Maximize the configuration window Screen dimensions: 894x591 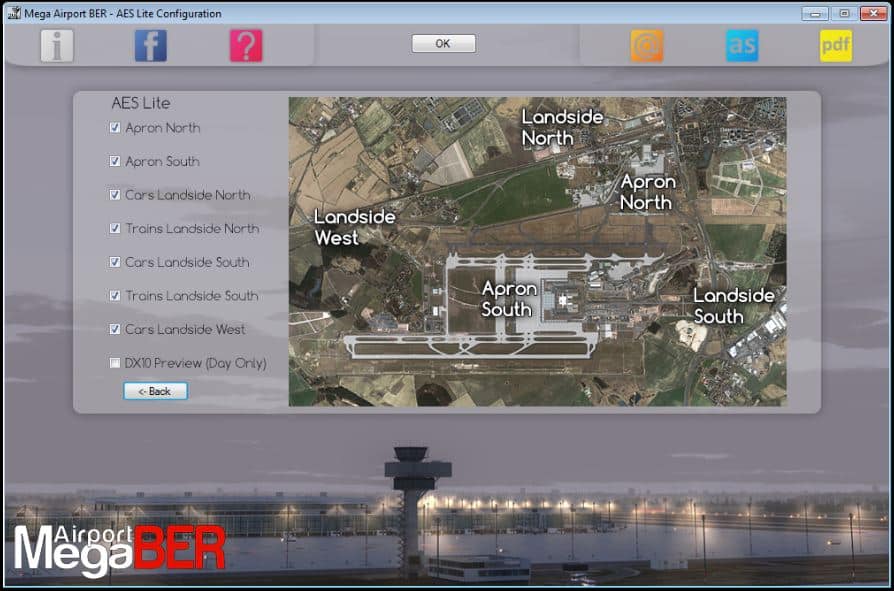click(x=844, y=13)
